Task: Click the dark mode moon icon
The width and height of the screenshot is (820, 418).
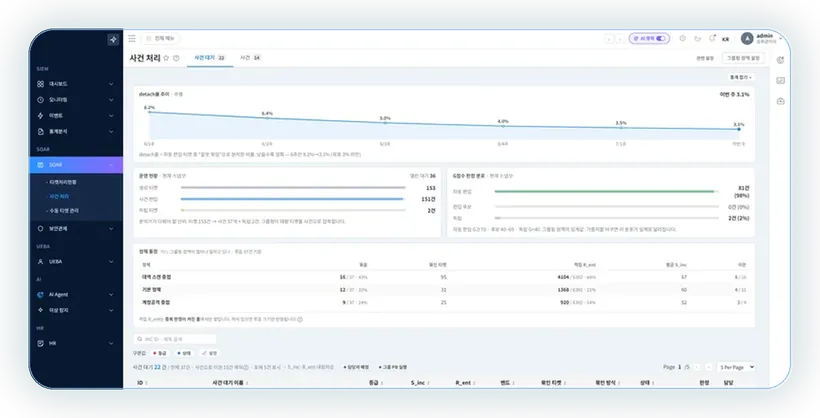Action: [697, 38]
